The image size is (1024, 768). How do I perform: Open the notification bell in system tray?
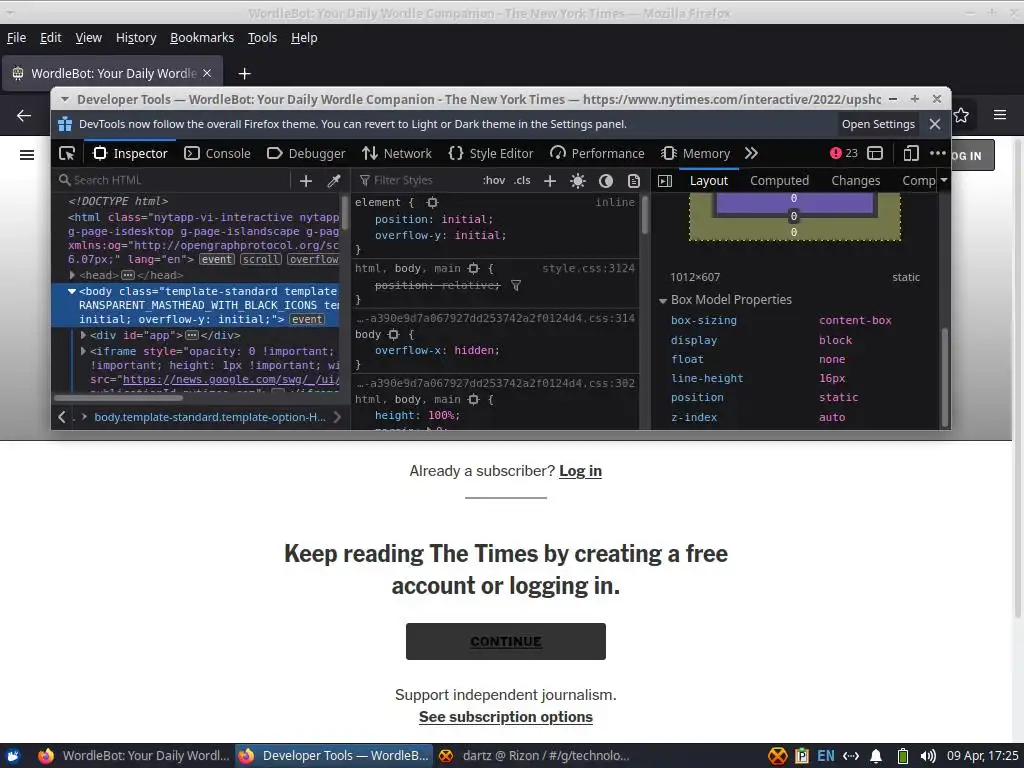point(876,756)
